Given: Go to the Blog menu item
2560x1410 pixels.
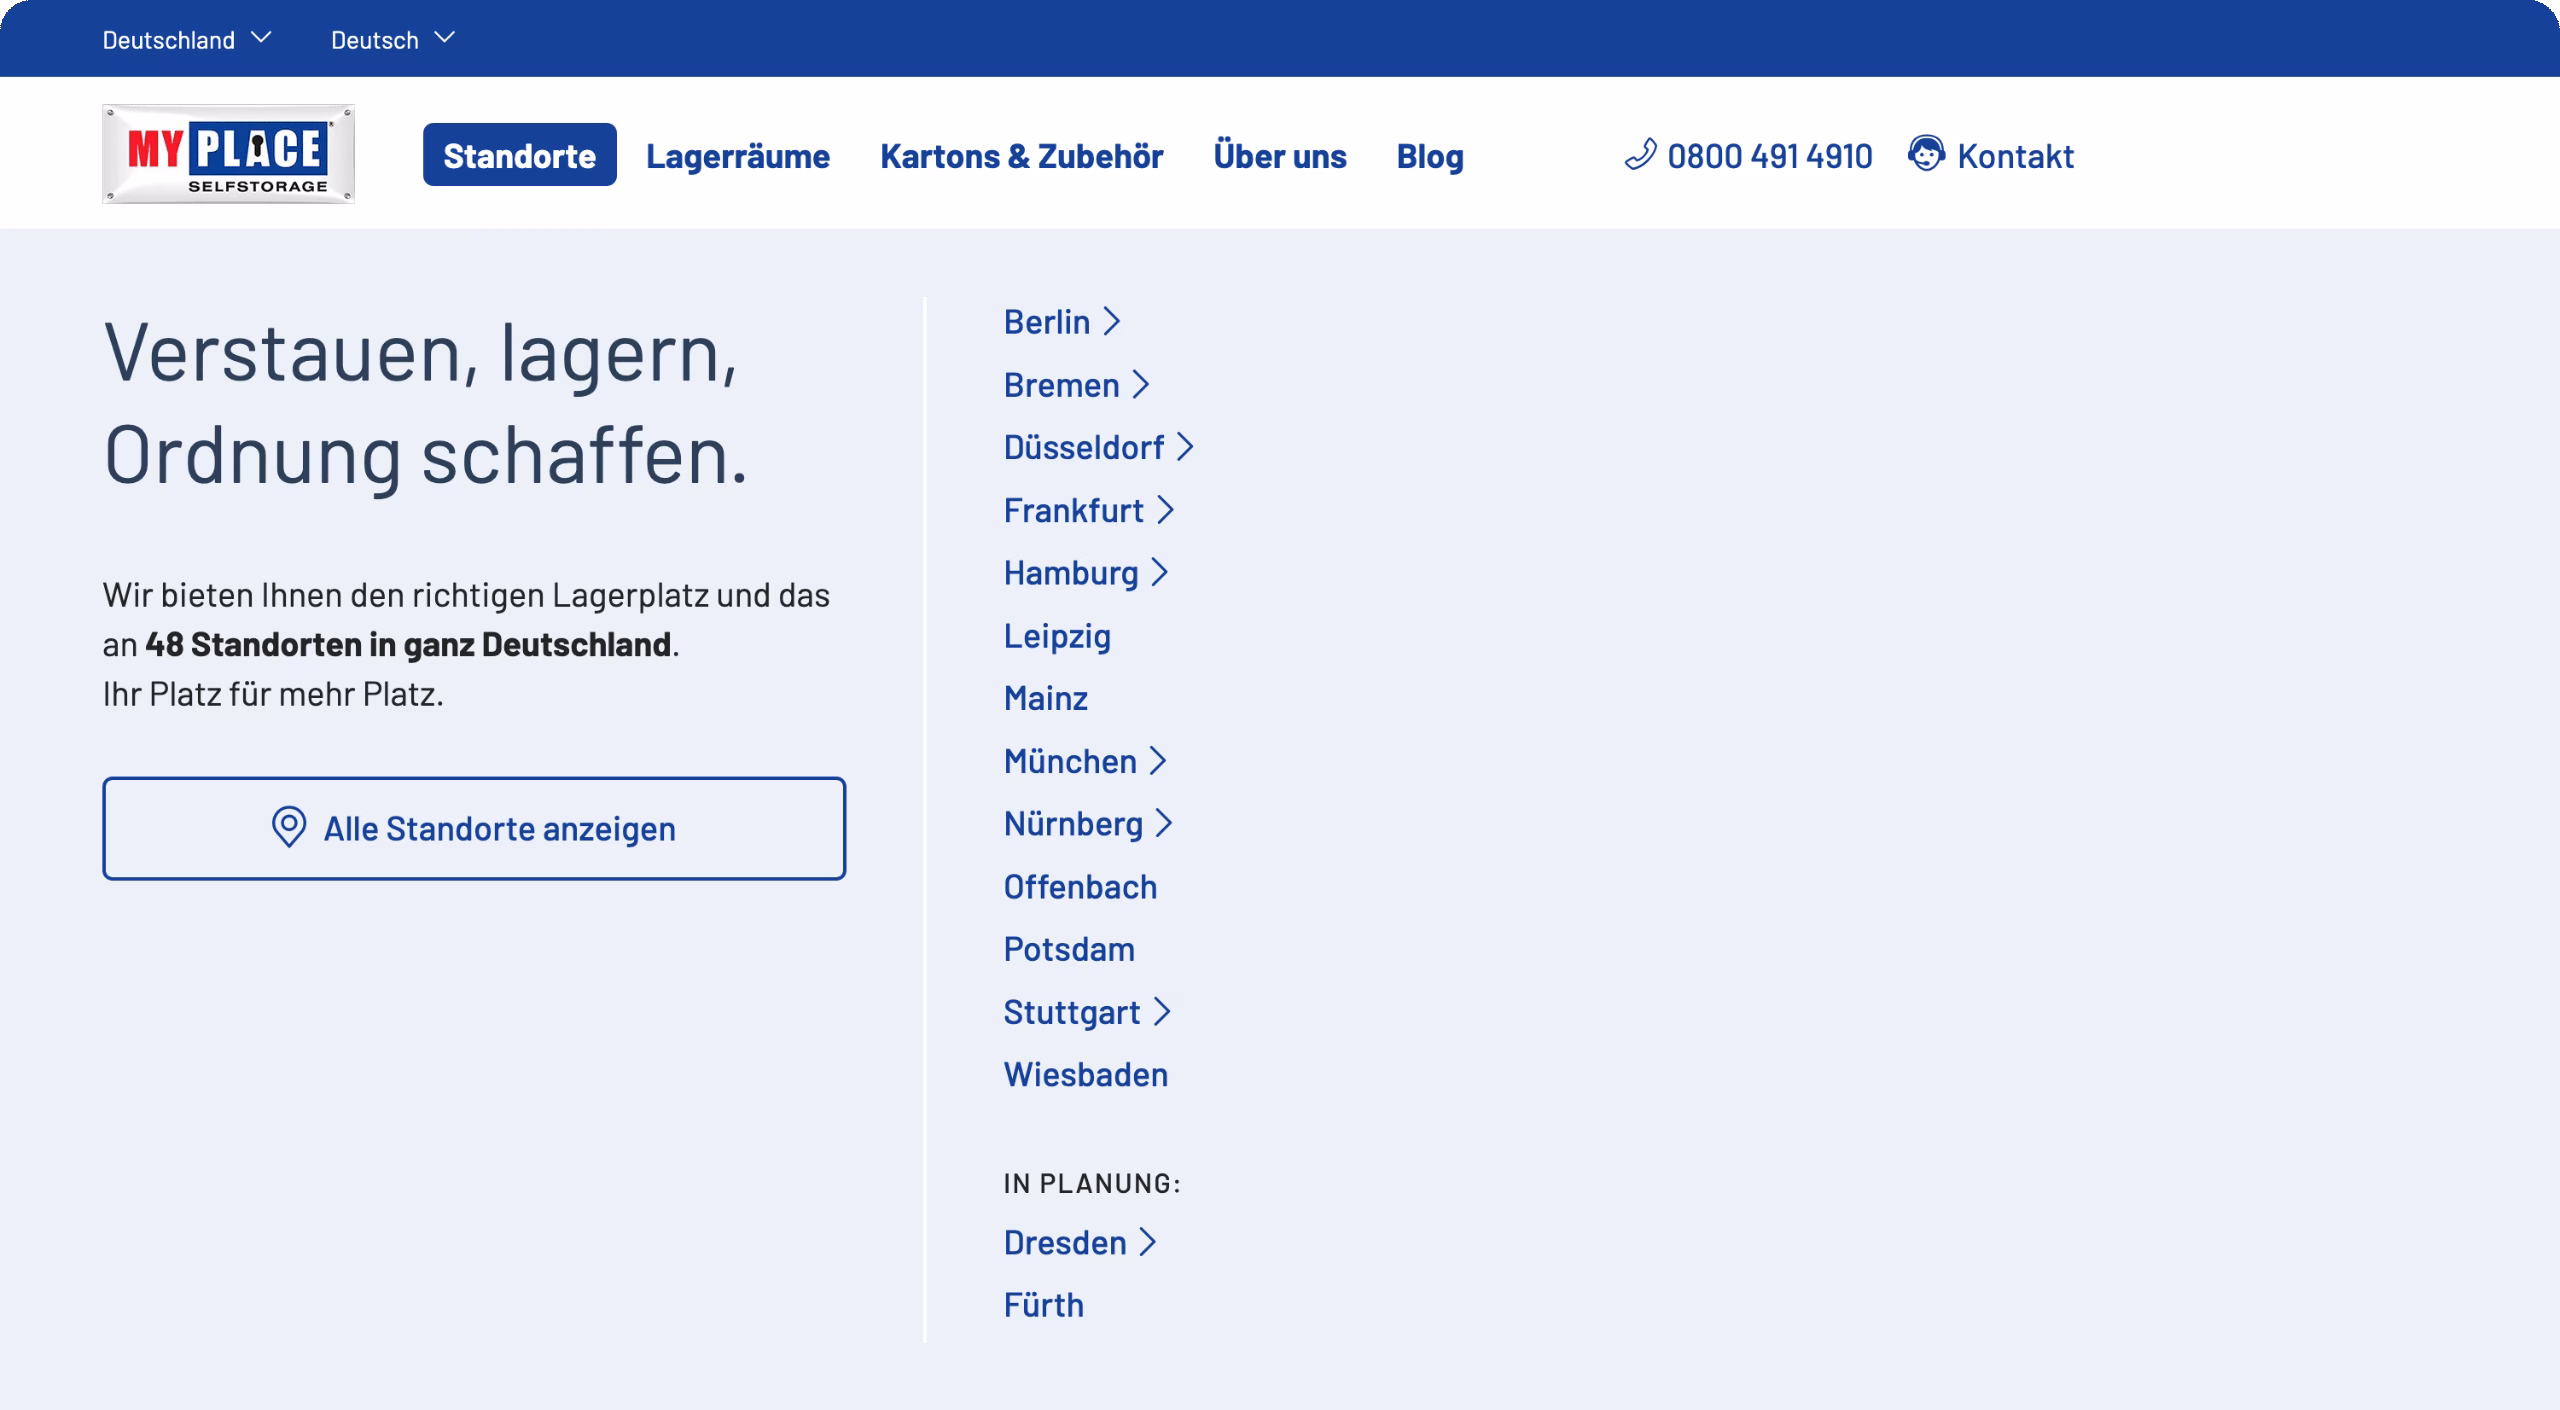Looking at the screenshot, I should tap(1430, 155).
